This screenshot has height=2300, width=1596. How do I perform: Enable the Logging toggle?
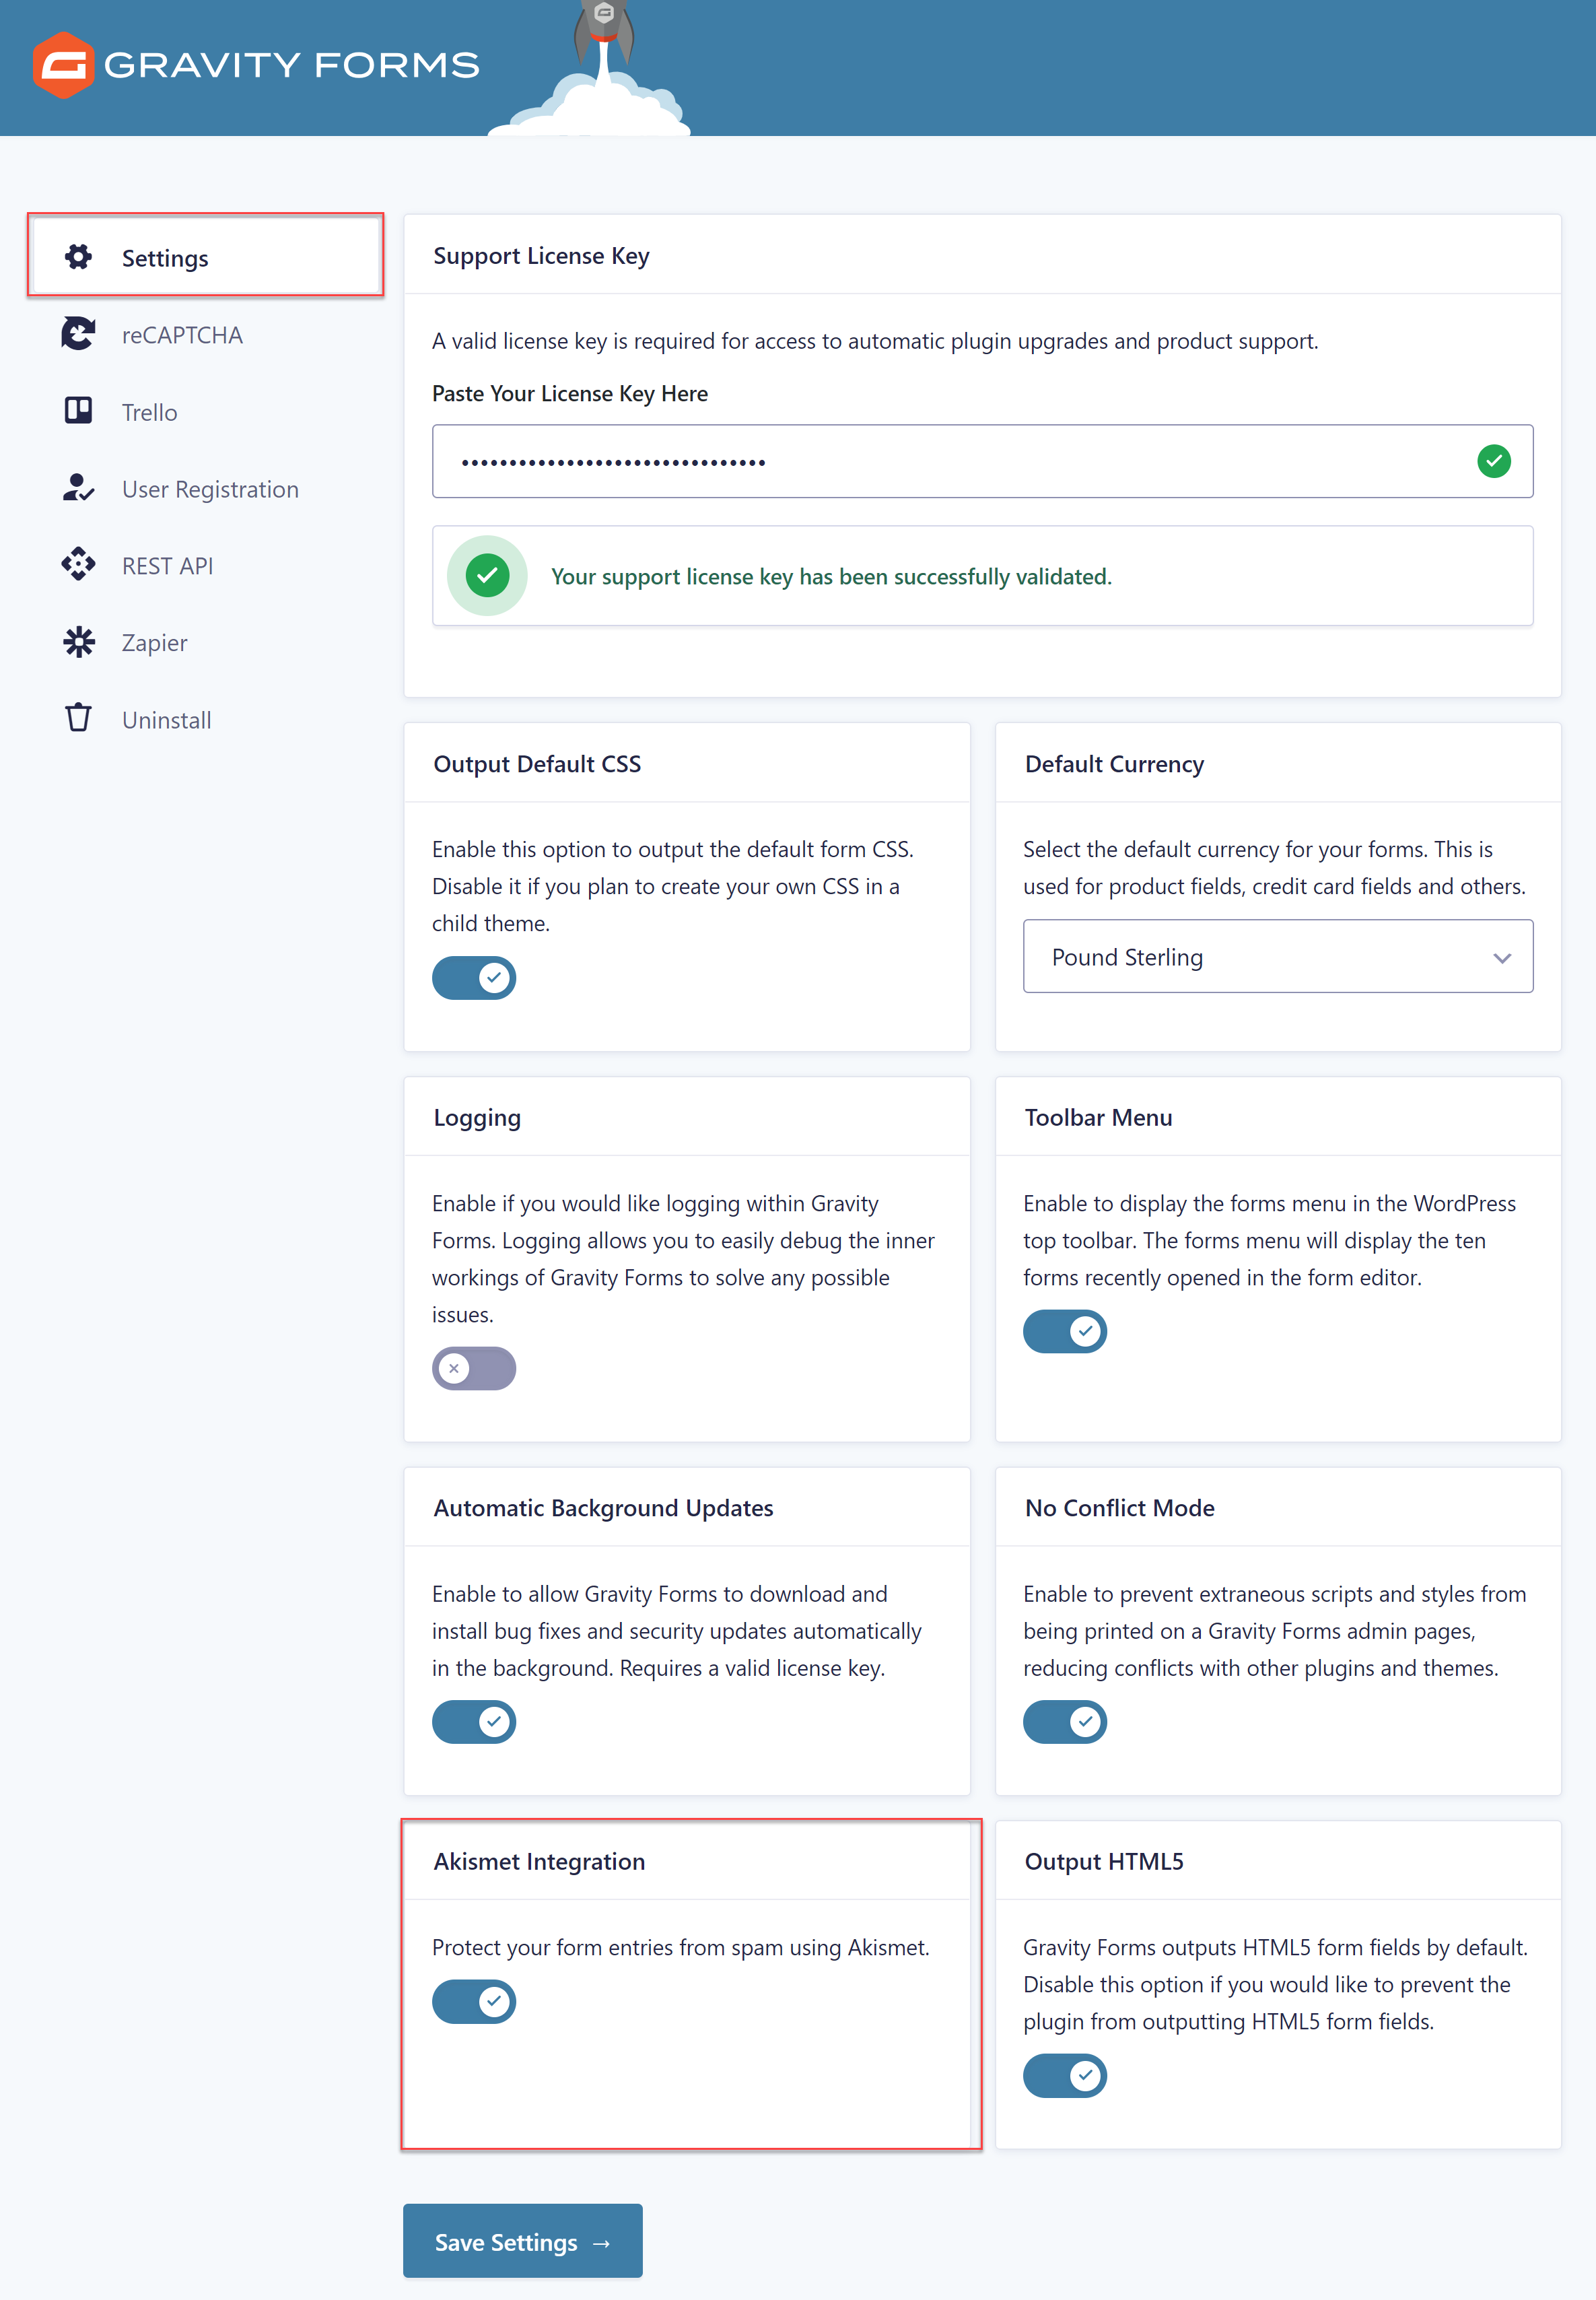click(x=474, y=1368)
